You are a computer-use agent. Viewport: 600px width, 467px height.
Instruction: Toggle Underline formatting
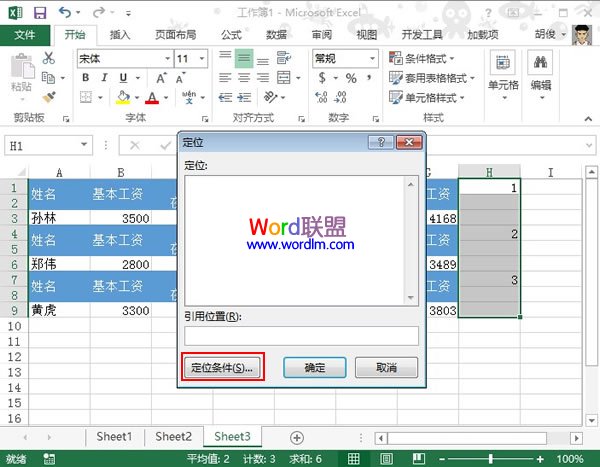point(123,78)
